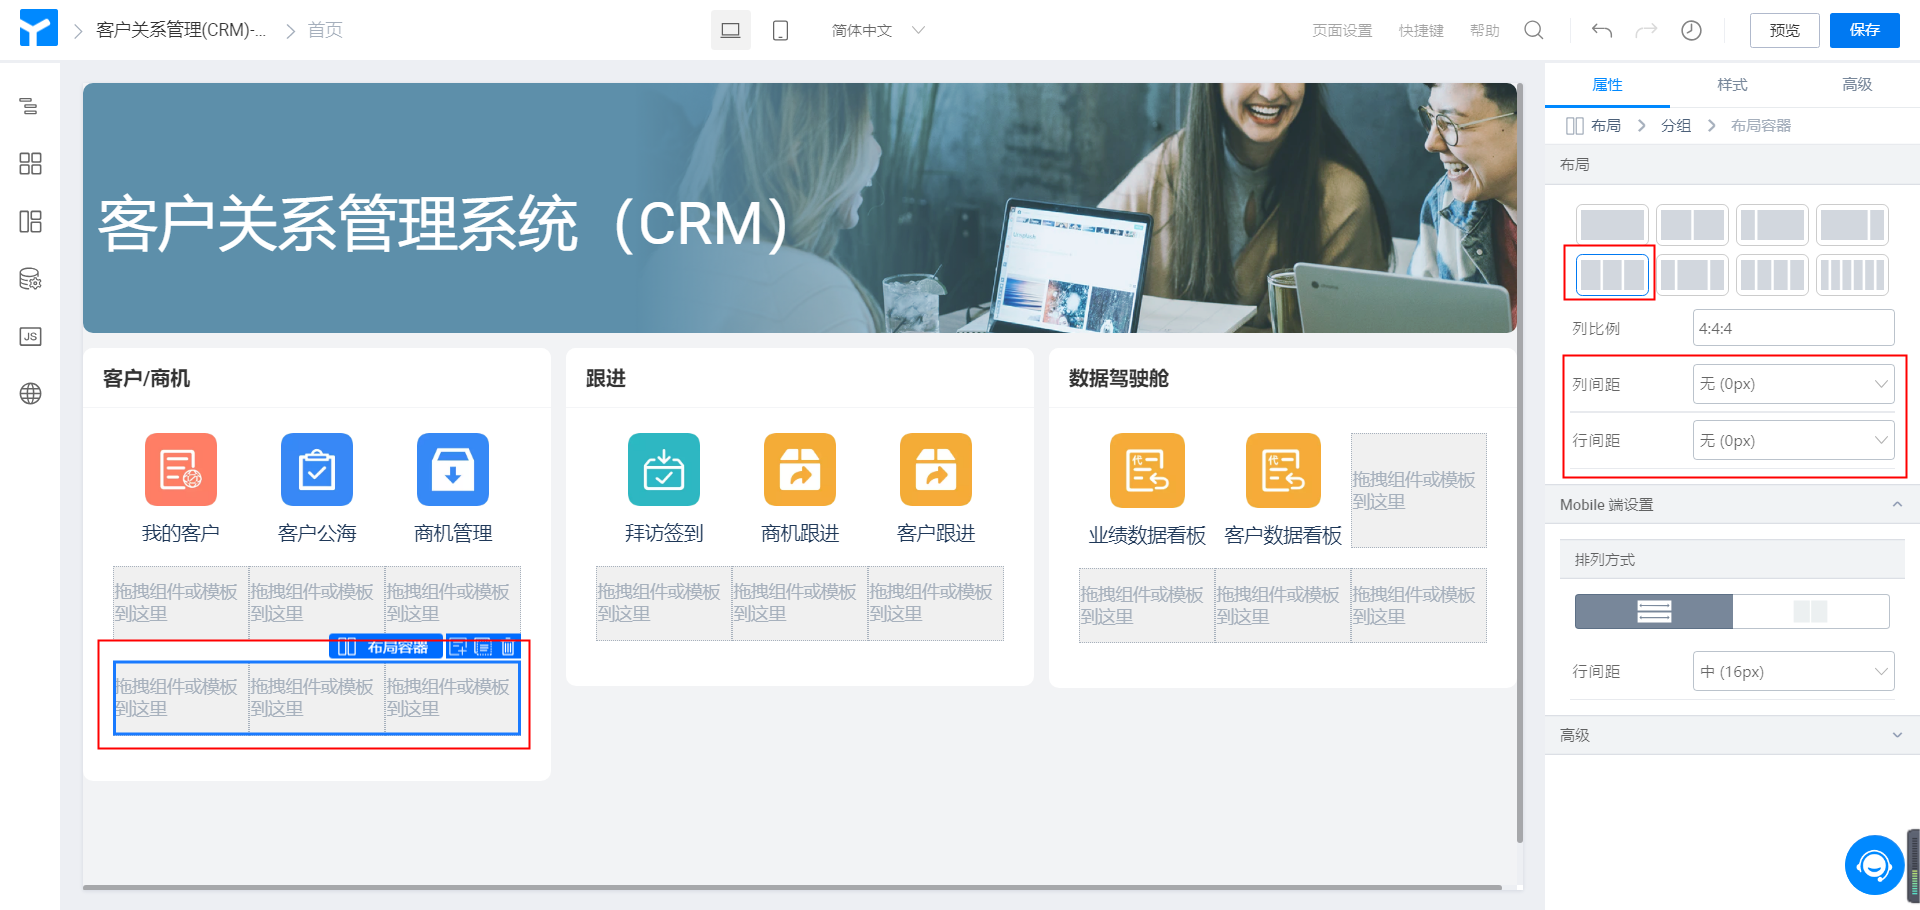The width and height of the screenshot is (1920, 910).
Task: Open the page templates sidebar icon
Action: pyautogui.click(x=30, y=221)
